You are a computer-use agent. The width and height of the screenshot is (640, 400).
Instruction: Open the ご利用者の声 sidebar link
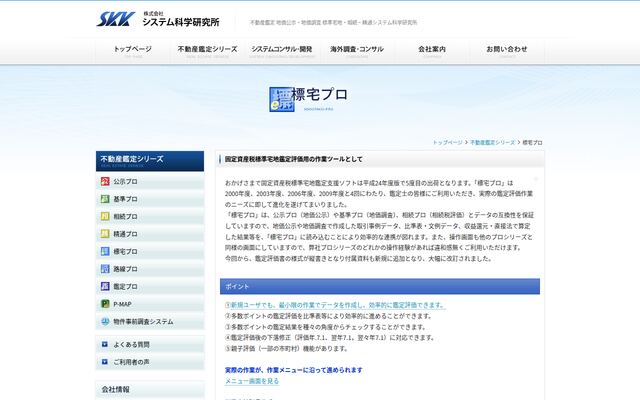click(150, 362)
